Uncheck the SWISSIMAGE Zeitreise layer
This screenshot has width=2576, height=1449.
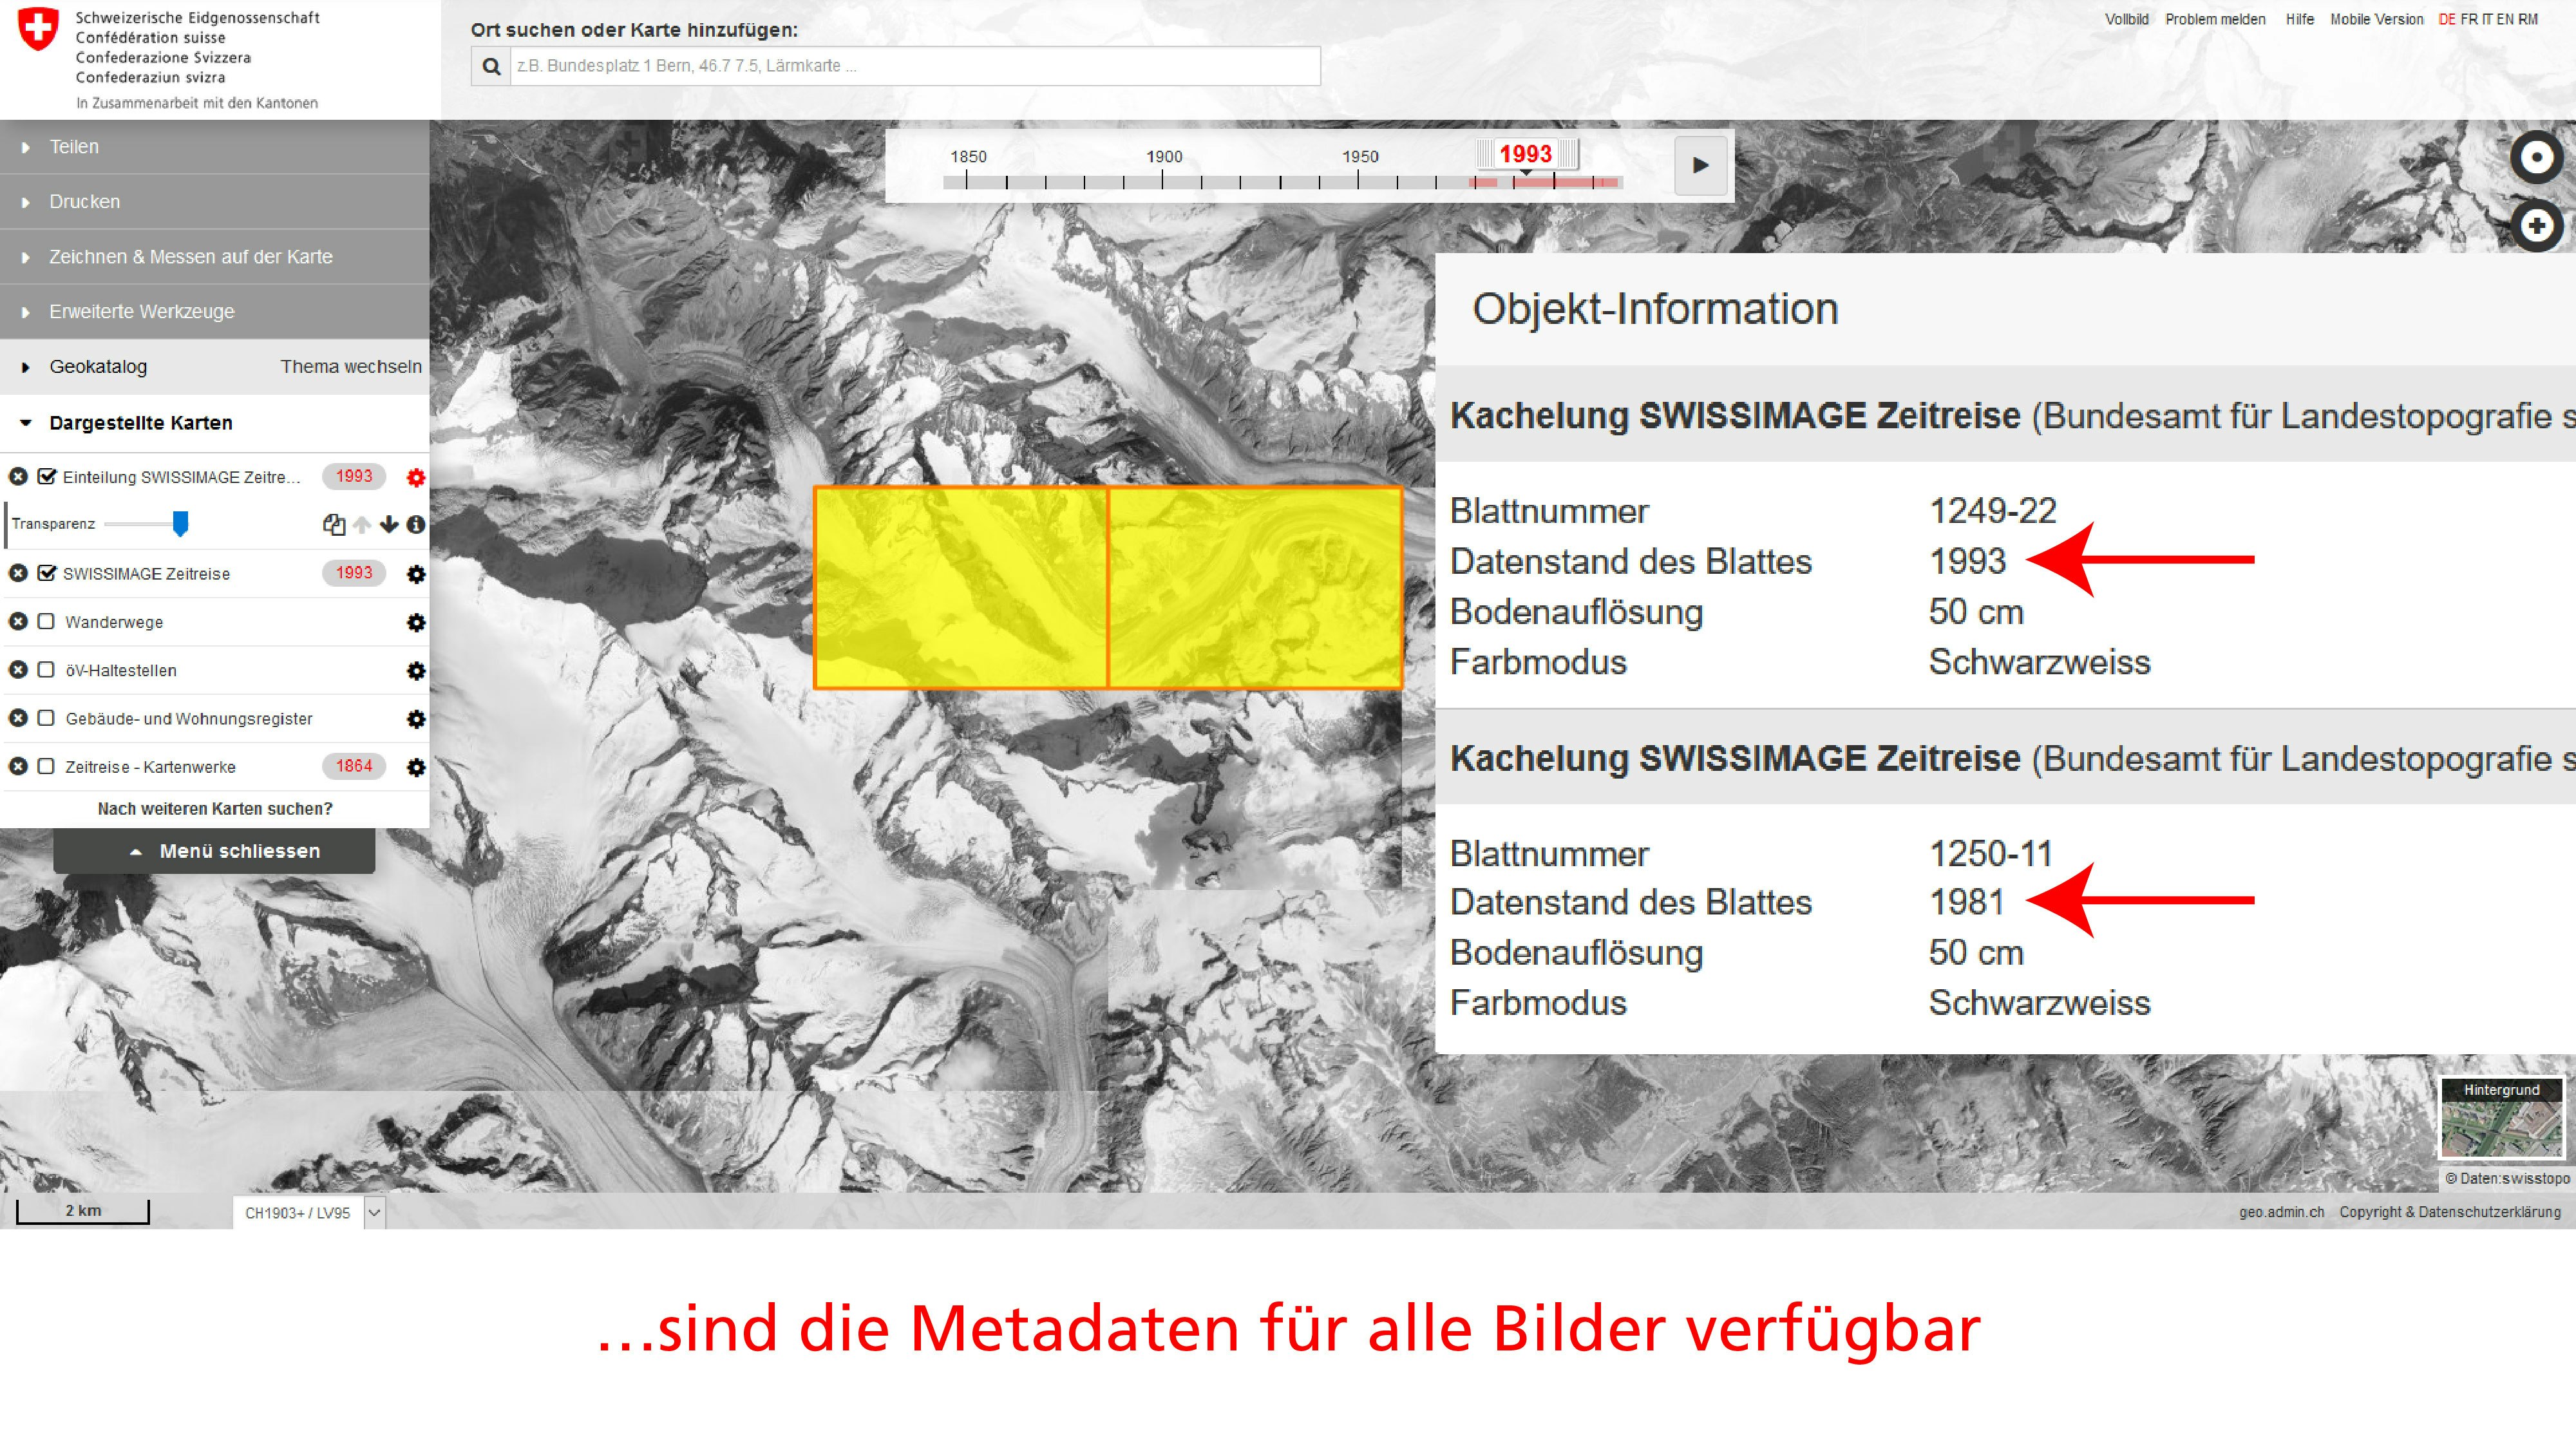click(x=46, y=573)
